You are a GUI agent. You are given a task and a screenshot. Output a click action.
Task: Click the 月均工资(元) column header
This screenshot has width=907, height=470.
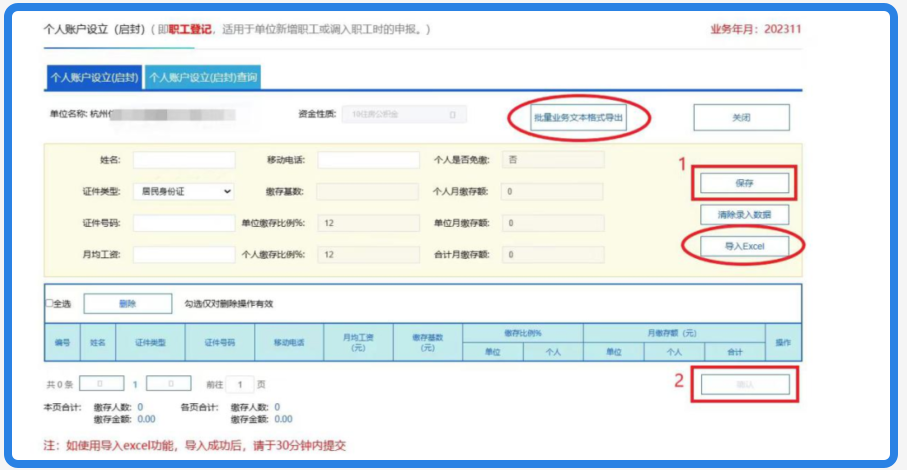point(359,342)
